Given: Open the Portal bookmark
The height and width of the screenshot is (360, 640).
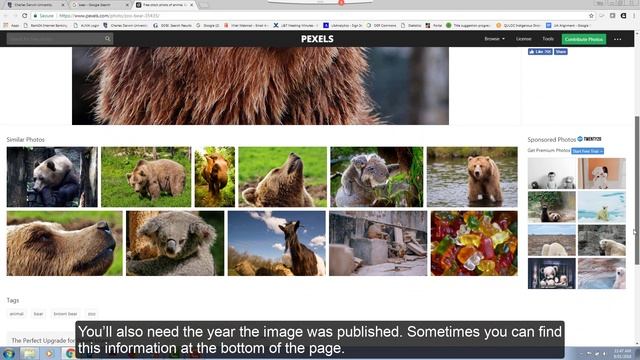Looking at the screenshot, I should pyautogui.click(x=434, y=25).
